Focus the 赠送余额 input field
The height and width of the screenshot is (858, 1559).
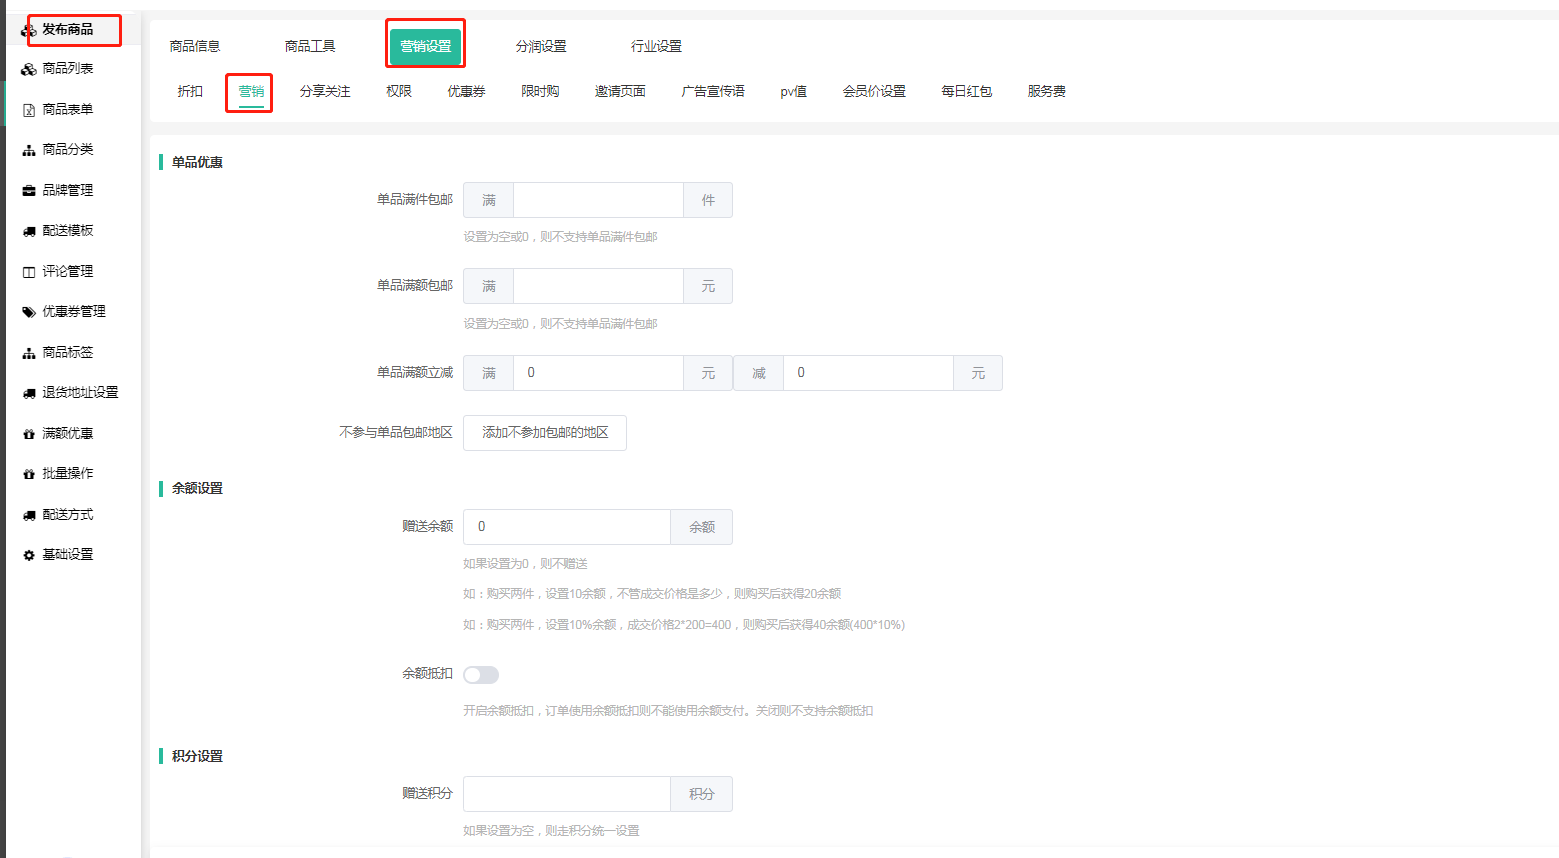pos(567,527)
